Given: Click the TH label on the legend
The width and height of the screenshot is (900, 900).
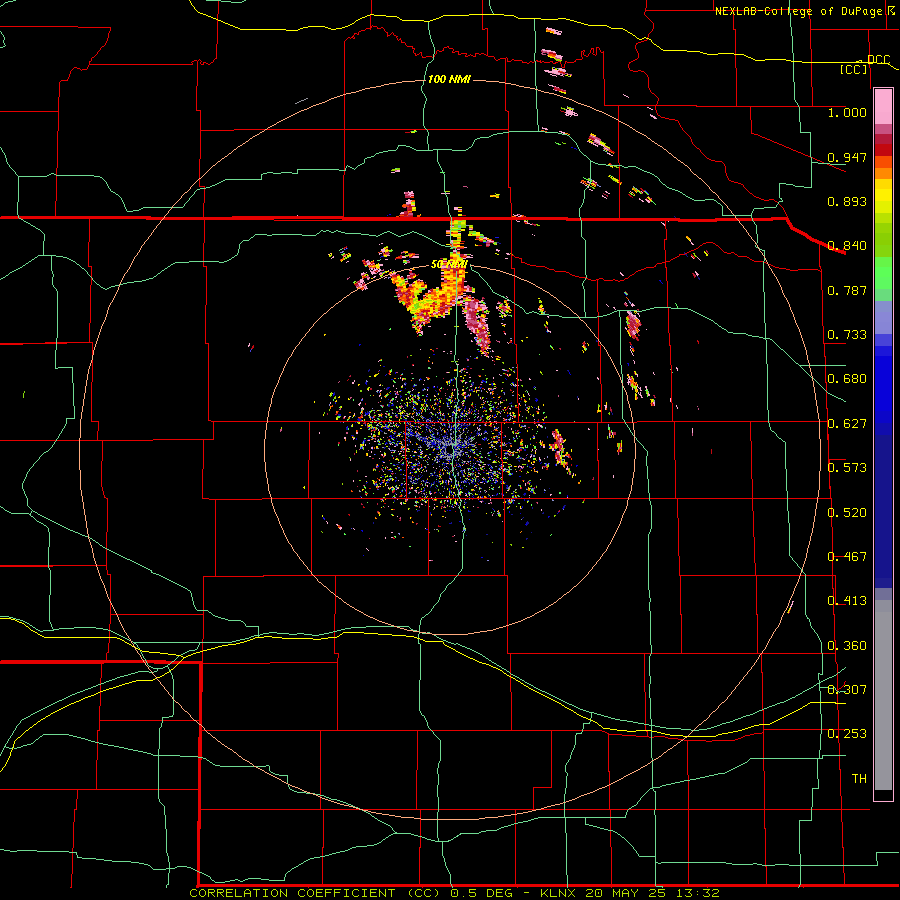Looking at the screenshot, I should click(x=859, y=779).
